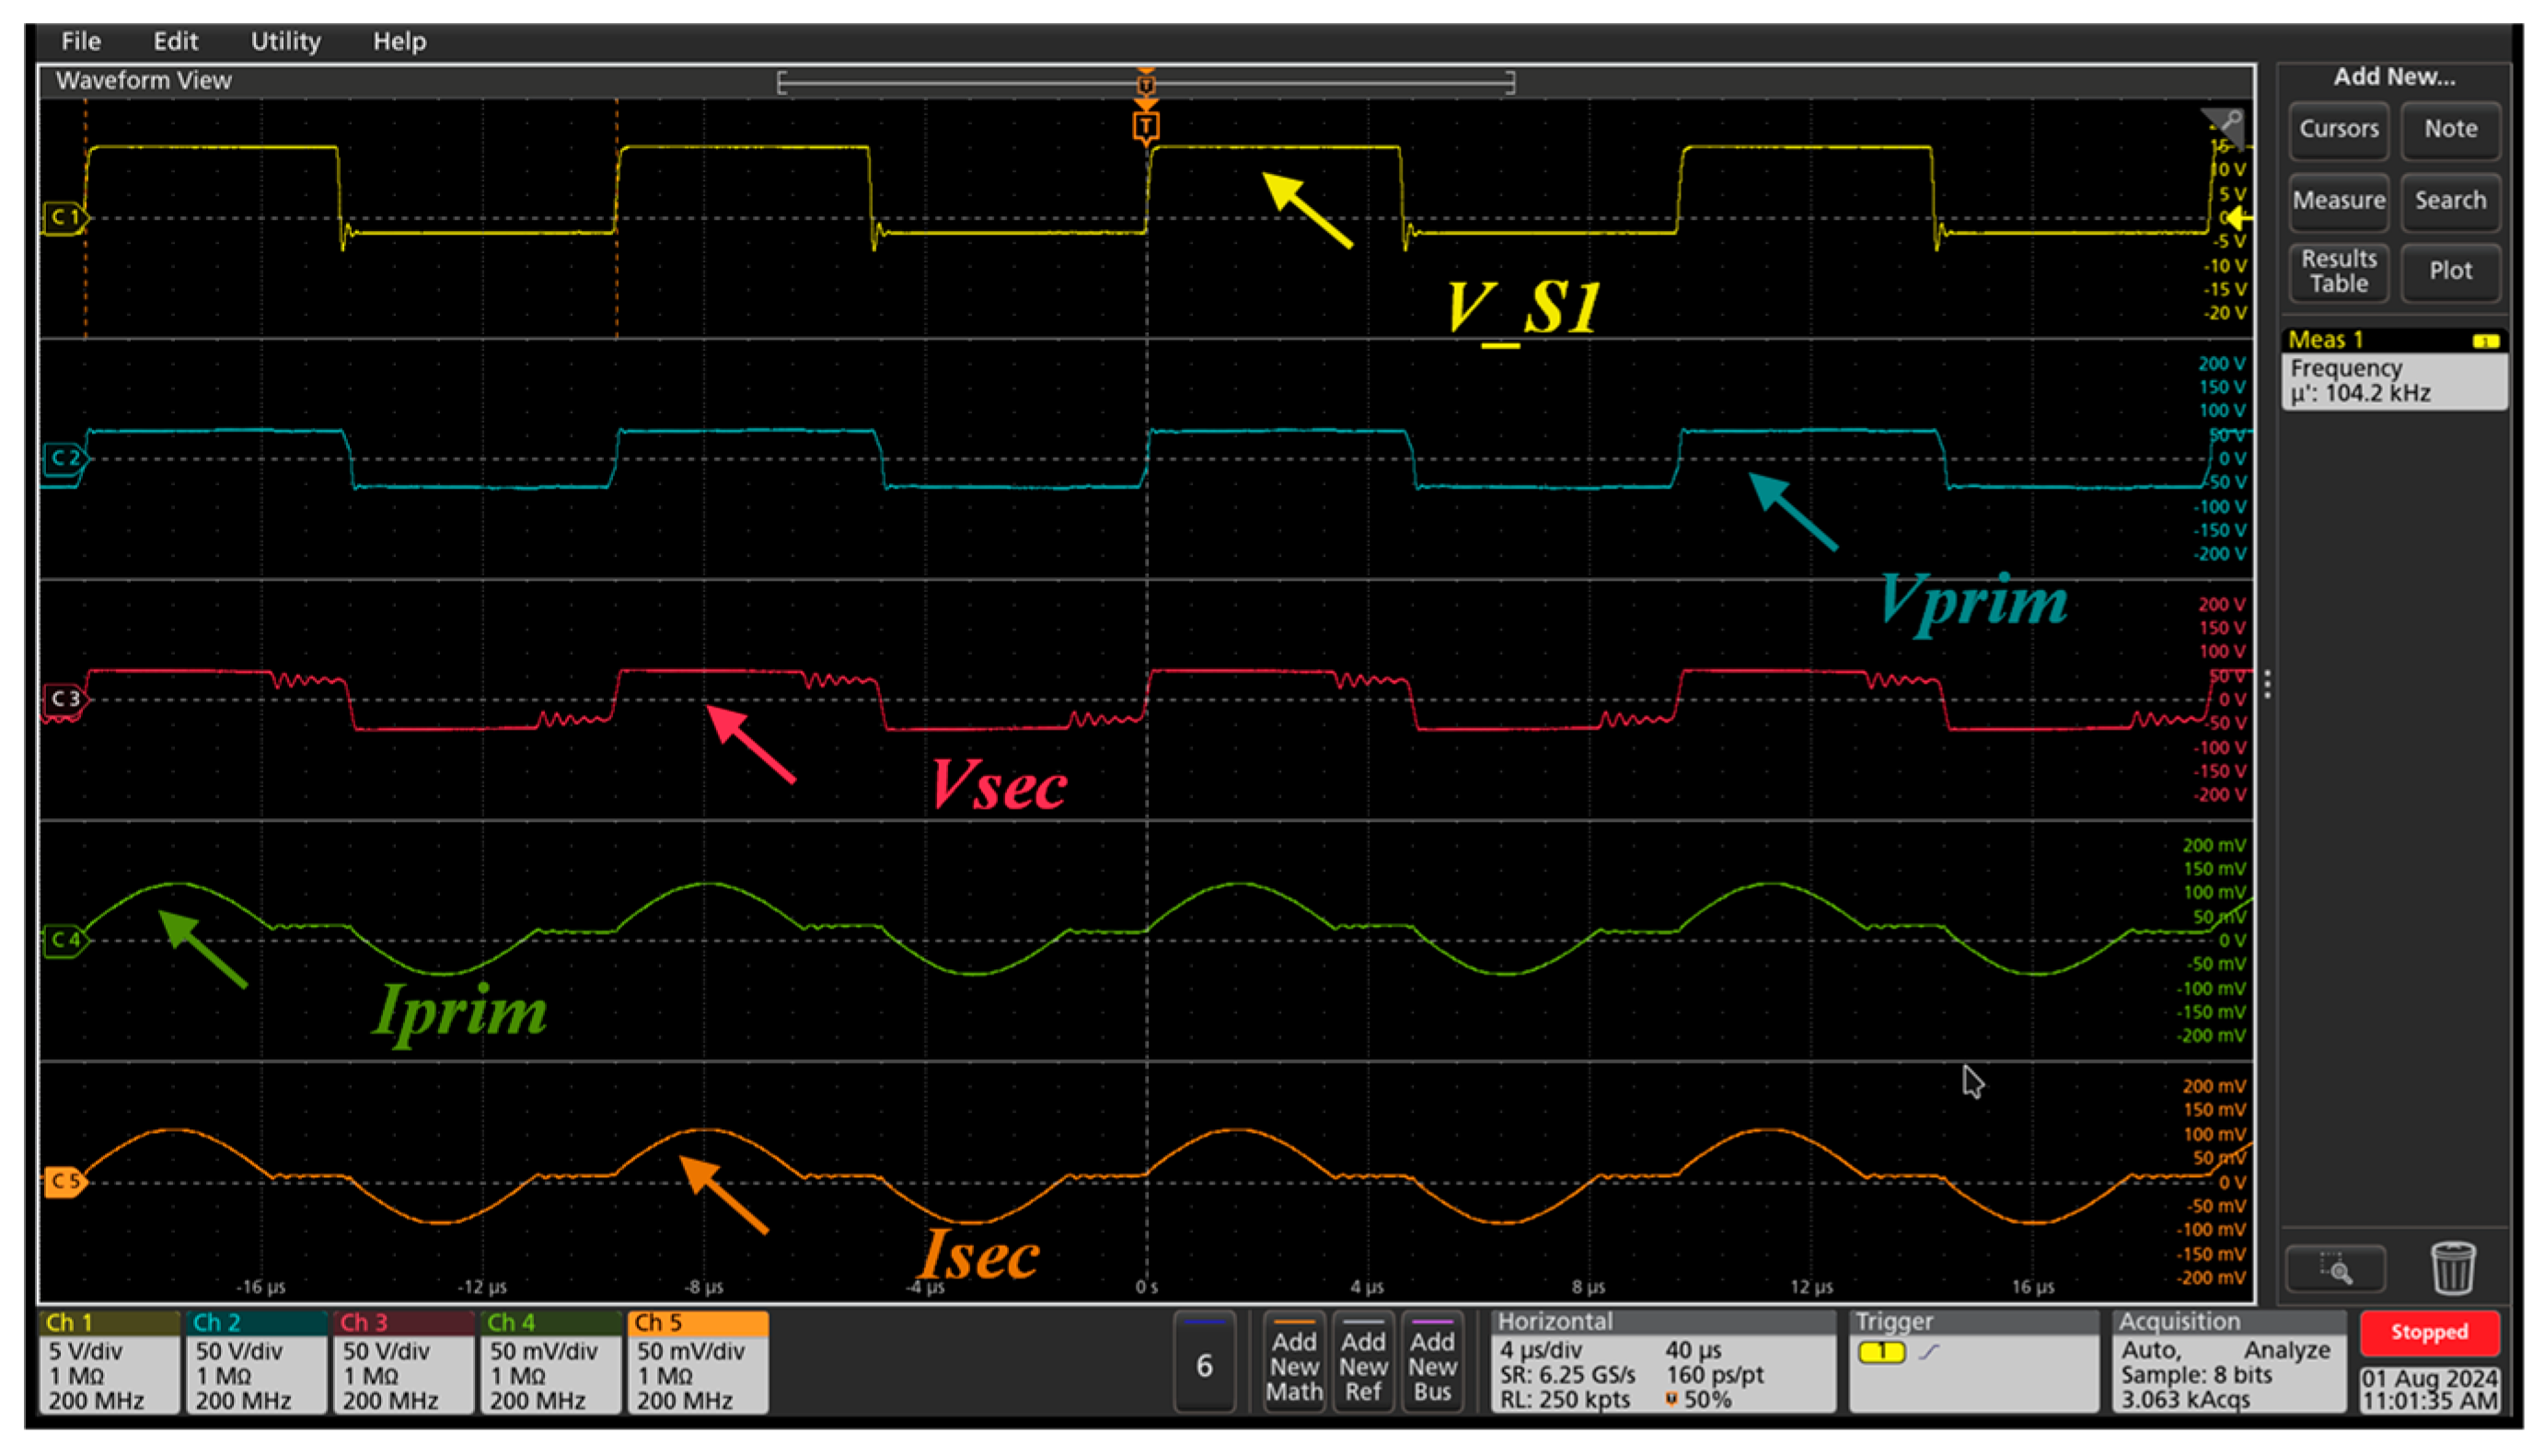Open the Acquisition settings badge
This screenshot has width=2544, height=1456.
(x=2228, y=1362)
